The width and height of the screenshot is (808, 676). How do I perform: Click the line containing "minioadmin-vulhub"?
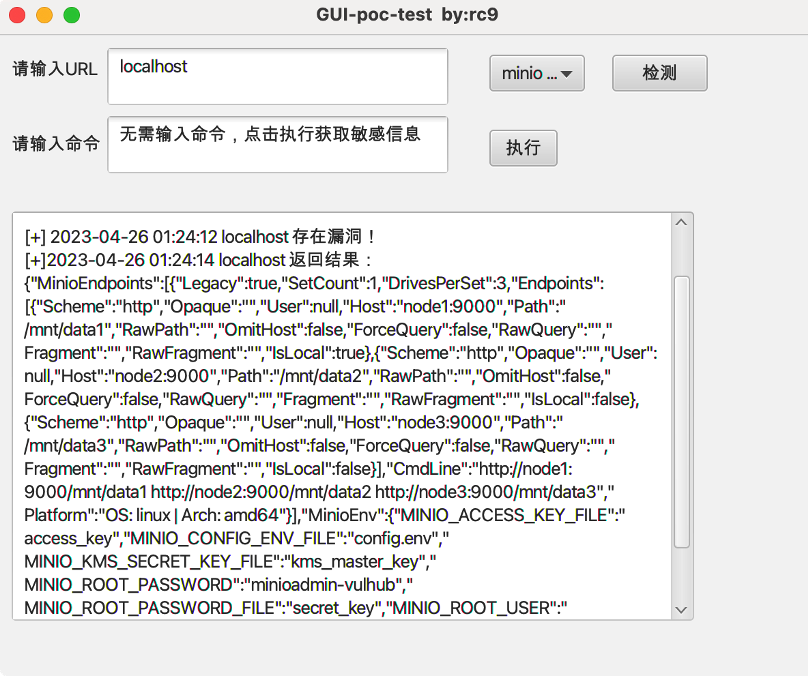point(218,584)
